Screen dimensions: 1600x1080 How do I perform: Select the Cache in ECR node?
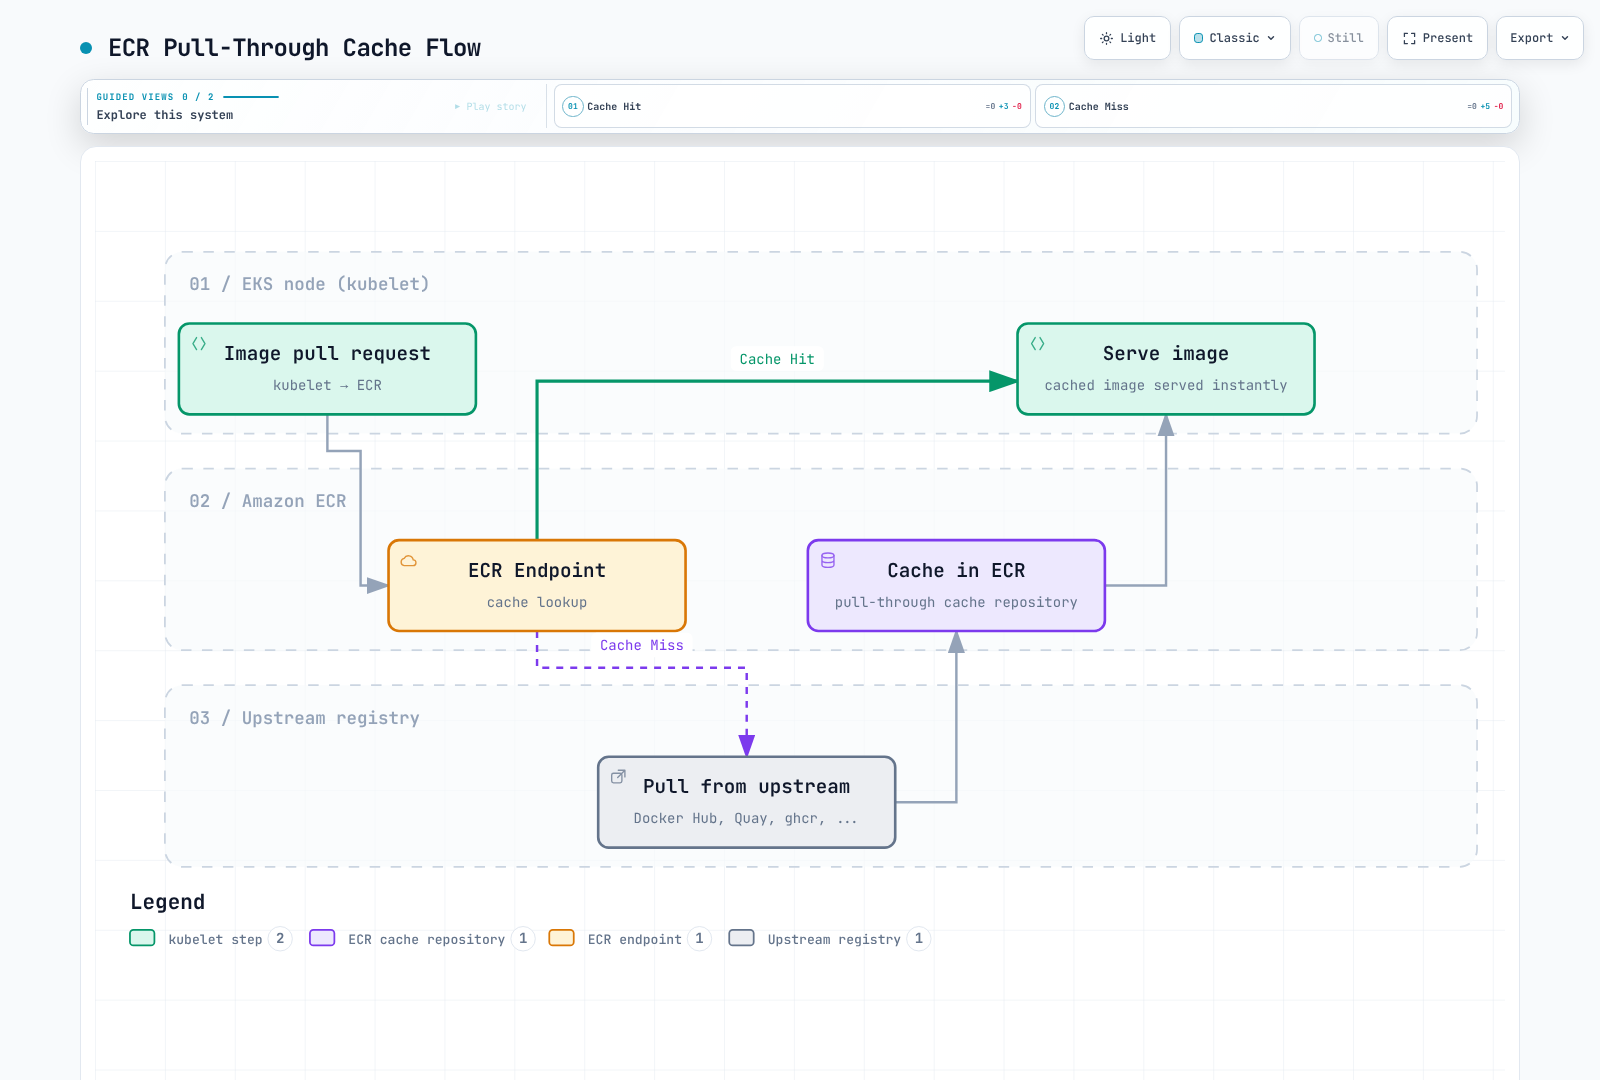(956, 586)
